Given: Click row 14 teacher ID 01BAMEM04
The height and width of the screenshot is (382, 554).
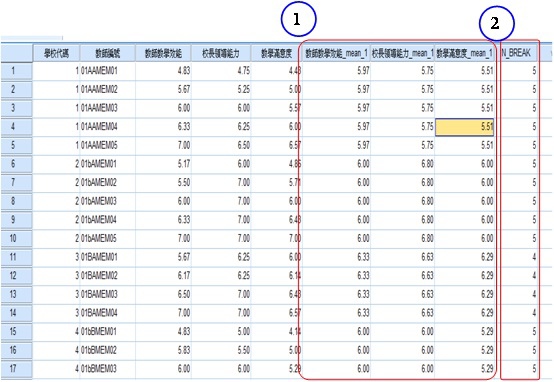Looking at the screenshot, I should pyautogui.click(x=108, y=313).
